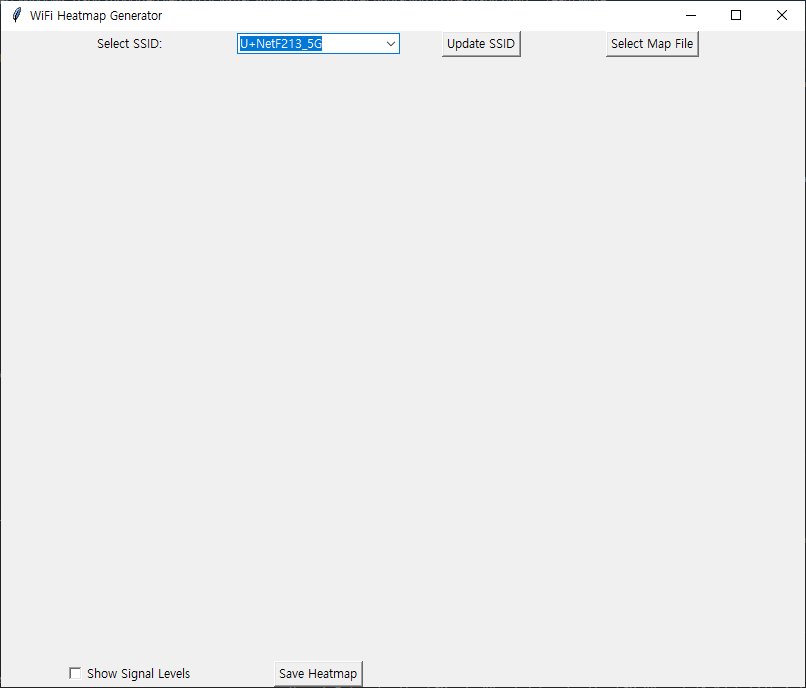Image resolution: width=806 pixels, height=688 pixels.
Task: Click the feather app icon in title bar
Action: pos(16,15)
